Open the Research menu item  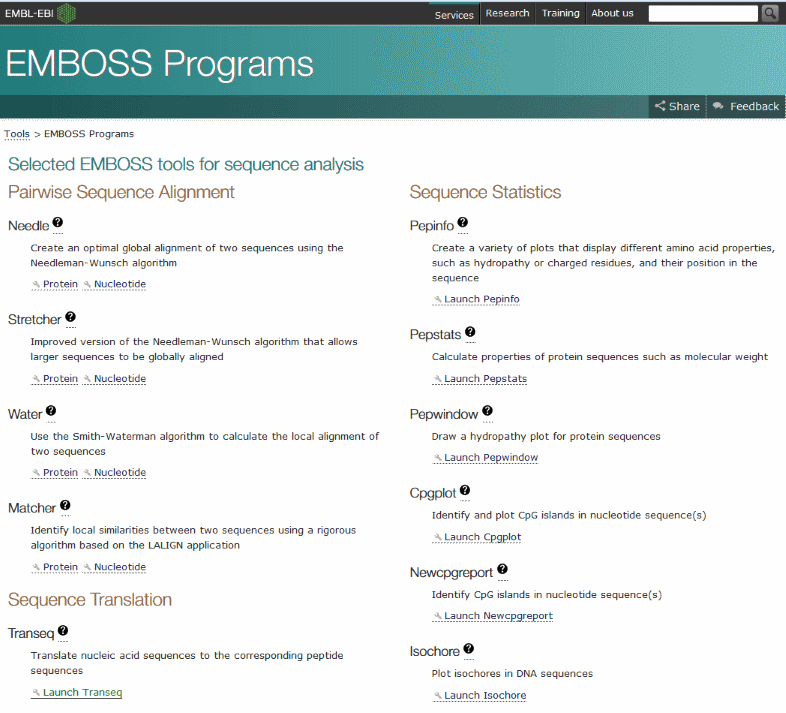click(507, 13)
